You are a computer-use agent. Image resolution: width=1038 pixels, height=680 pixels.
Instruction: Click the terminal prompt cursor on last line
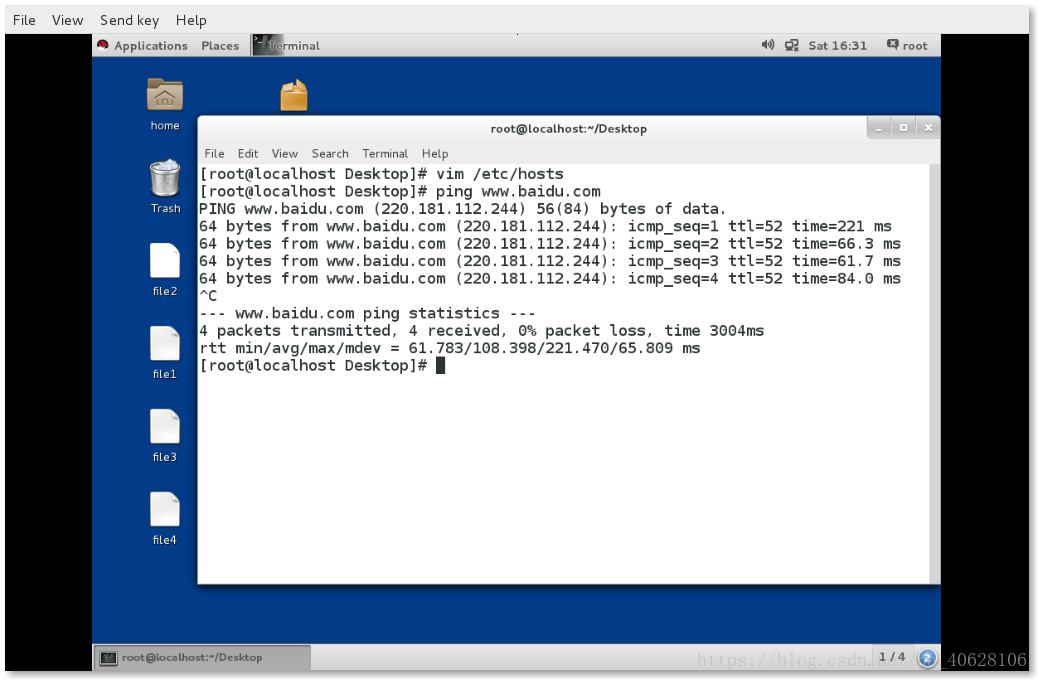(x=441, y=365)
